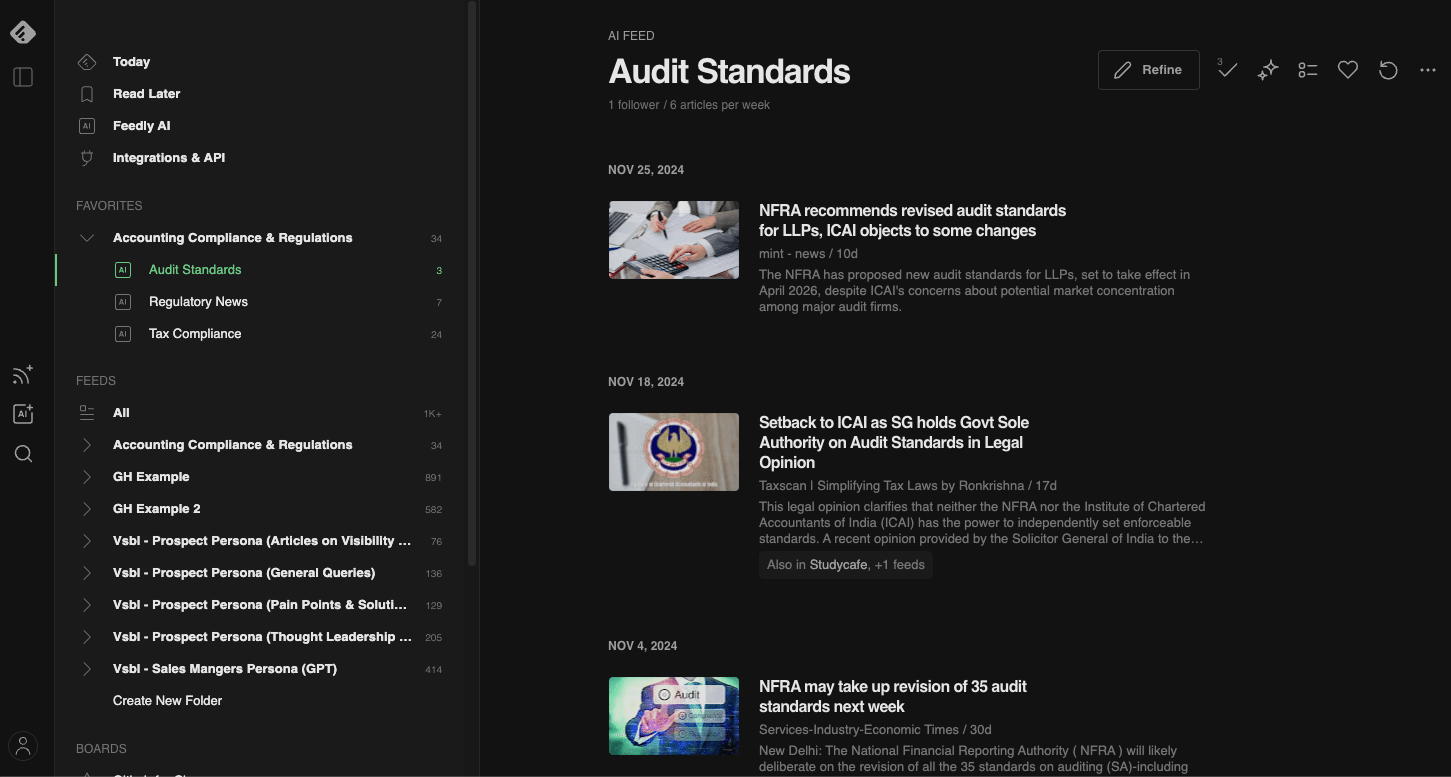Click the AI icon beside Audit Standards
The image size is (1451, 777).
click(123, 270)
